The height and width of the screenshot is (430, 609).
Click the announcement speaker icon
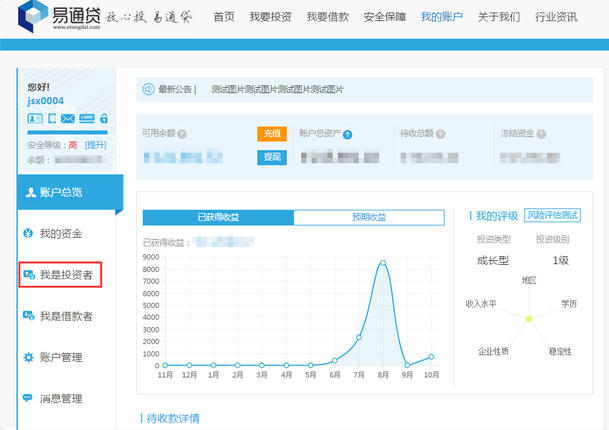coord(148,89)
